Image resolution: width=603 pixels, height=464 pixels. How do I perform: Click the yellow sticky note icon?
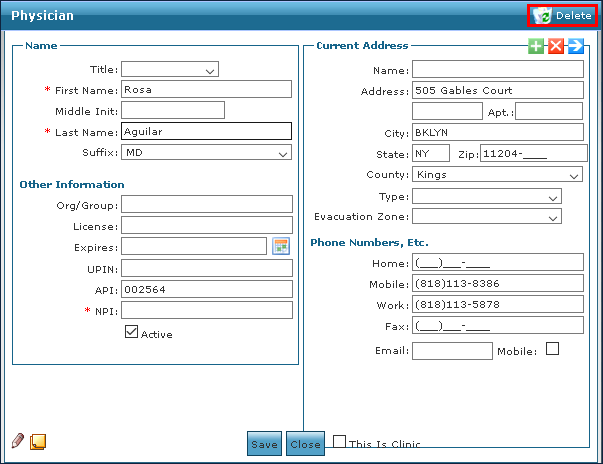(38, 441)
